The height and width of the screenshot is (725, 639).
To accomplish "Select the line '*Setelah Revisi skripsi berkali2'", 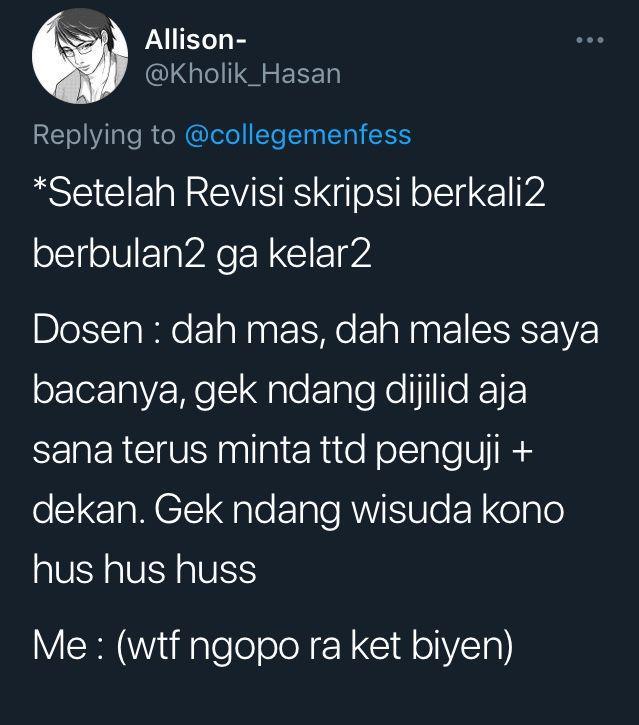I will pos(289,193).
